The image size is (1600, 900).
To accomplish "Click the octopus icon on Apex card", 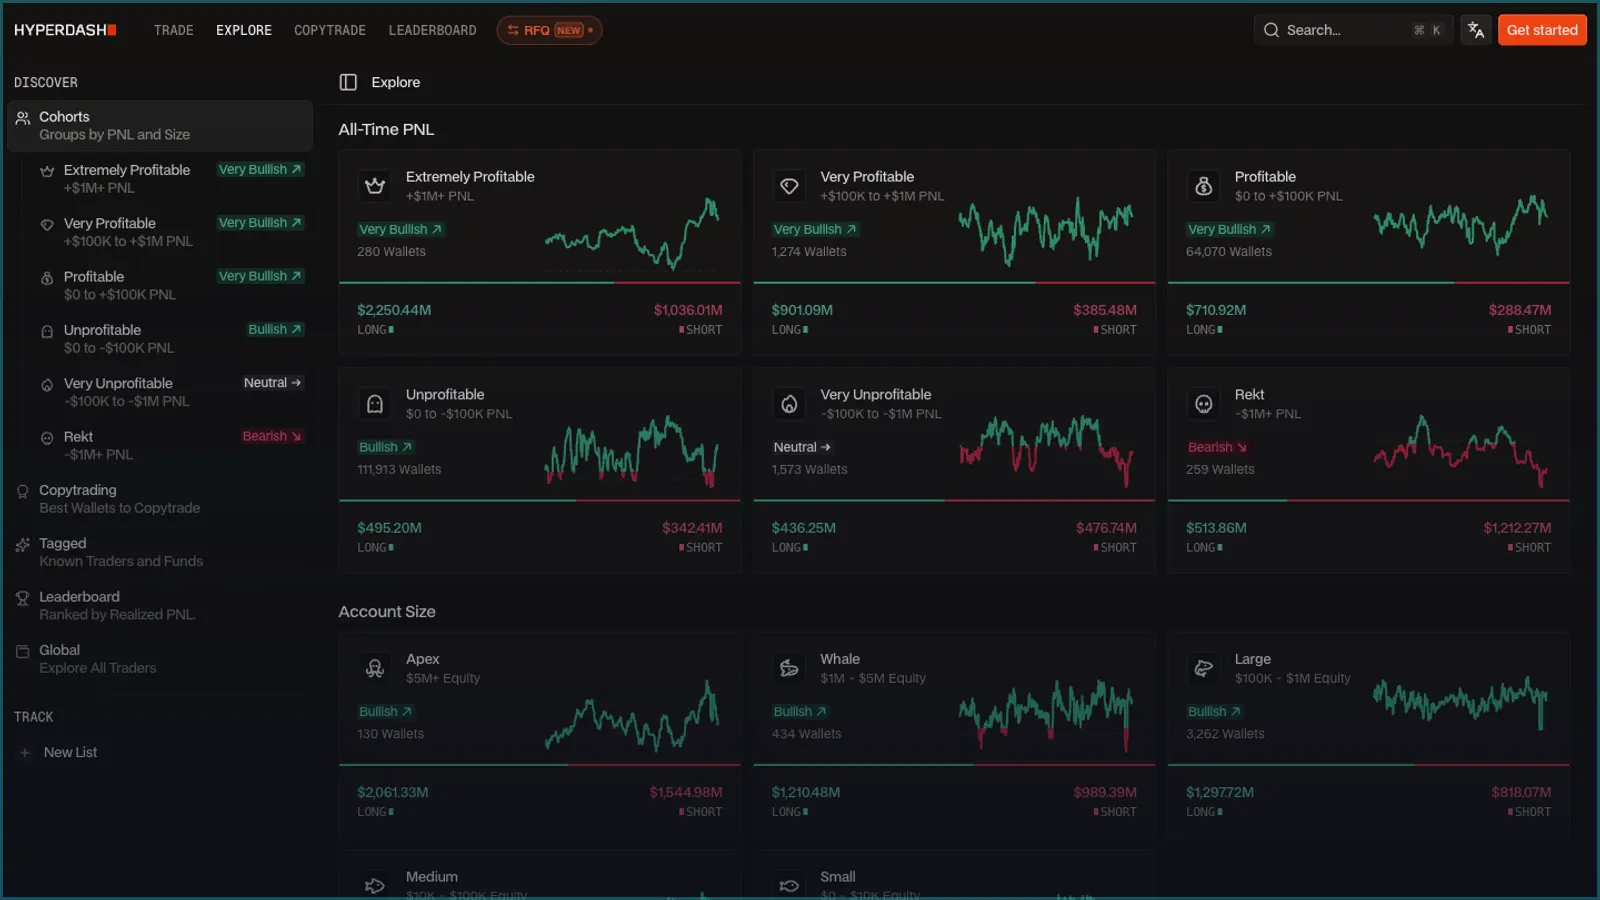I will pyautogui.click(x=375, y=668).
